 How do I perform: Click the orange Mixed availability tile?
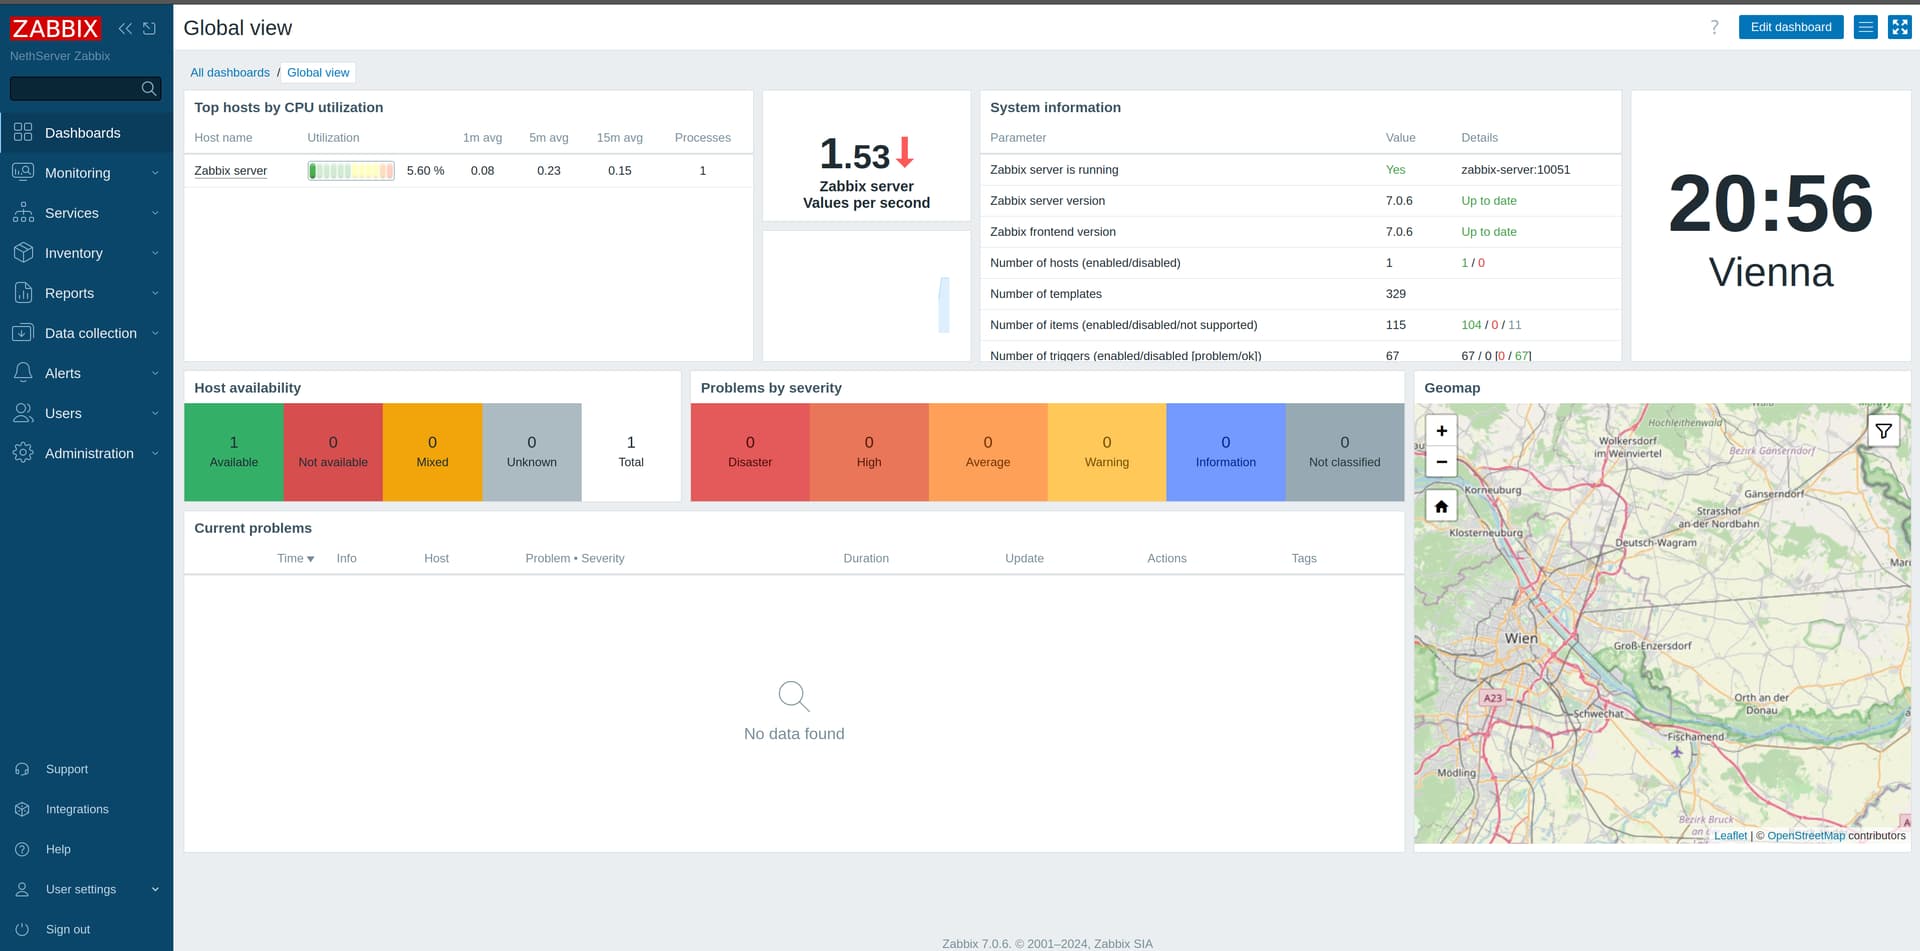[x=432, y=452]
